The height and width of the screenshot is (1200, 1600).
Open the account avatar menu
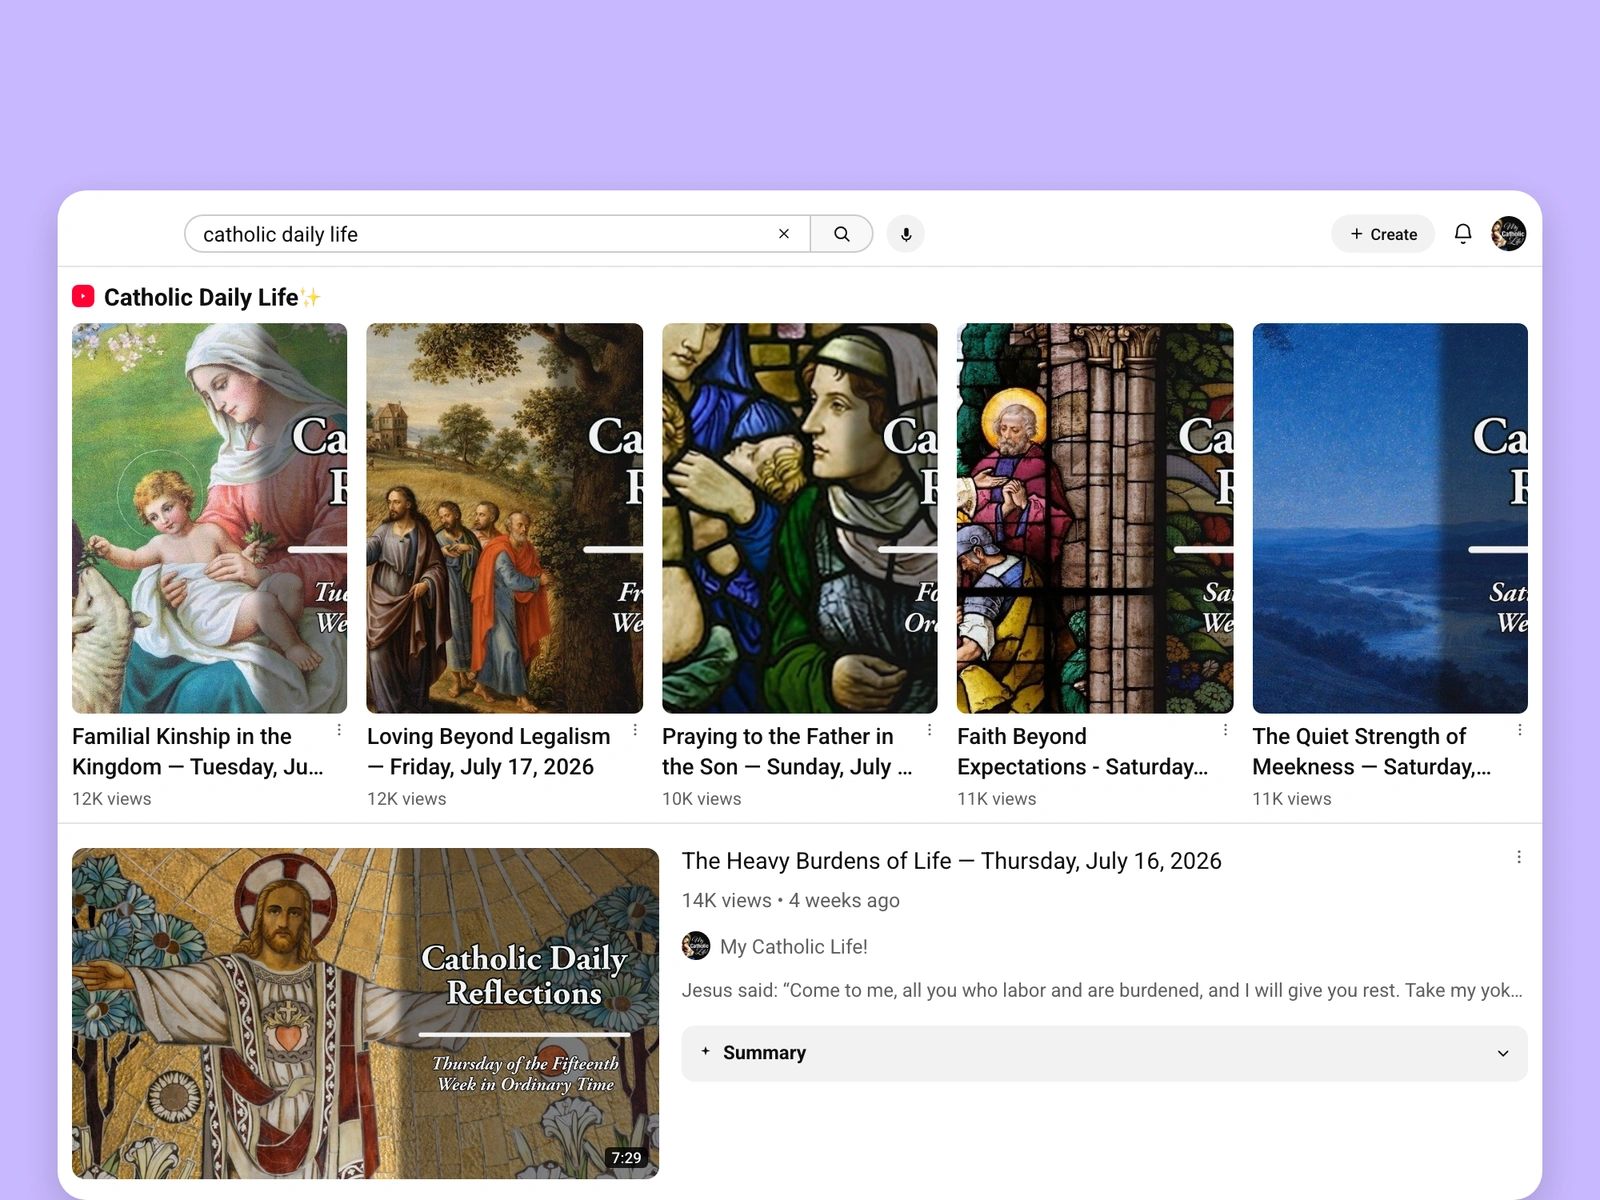(1508, 234)
